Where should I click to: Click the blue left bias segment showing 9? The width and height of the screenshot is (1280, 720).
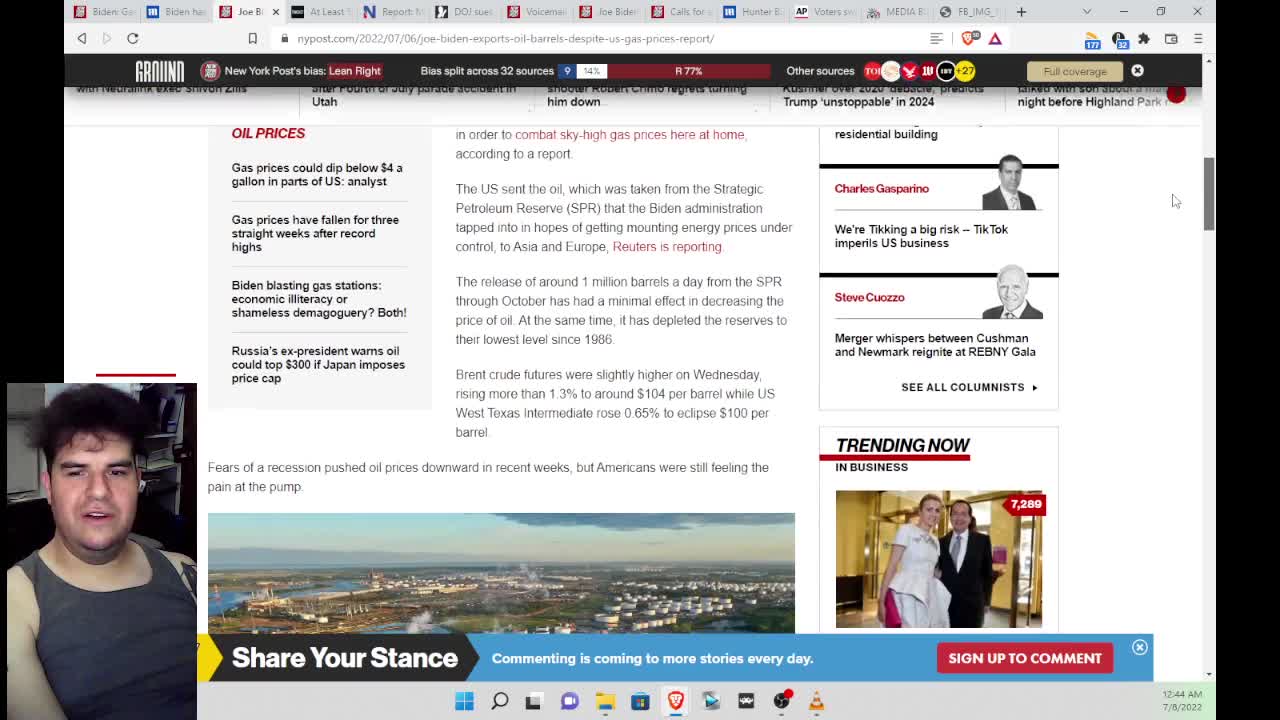(567, 71)
